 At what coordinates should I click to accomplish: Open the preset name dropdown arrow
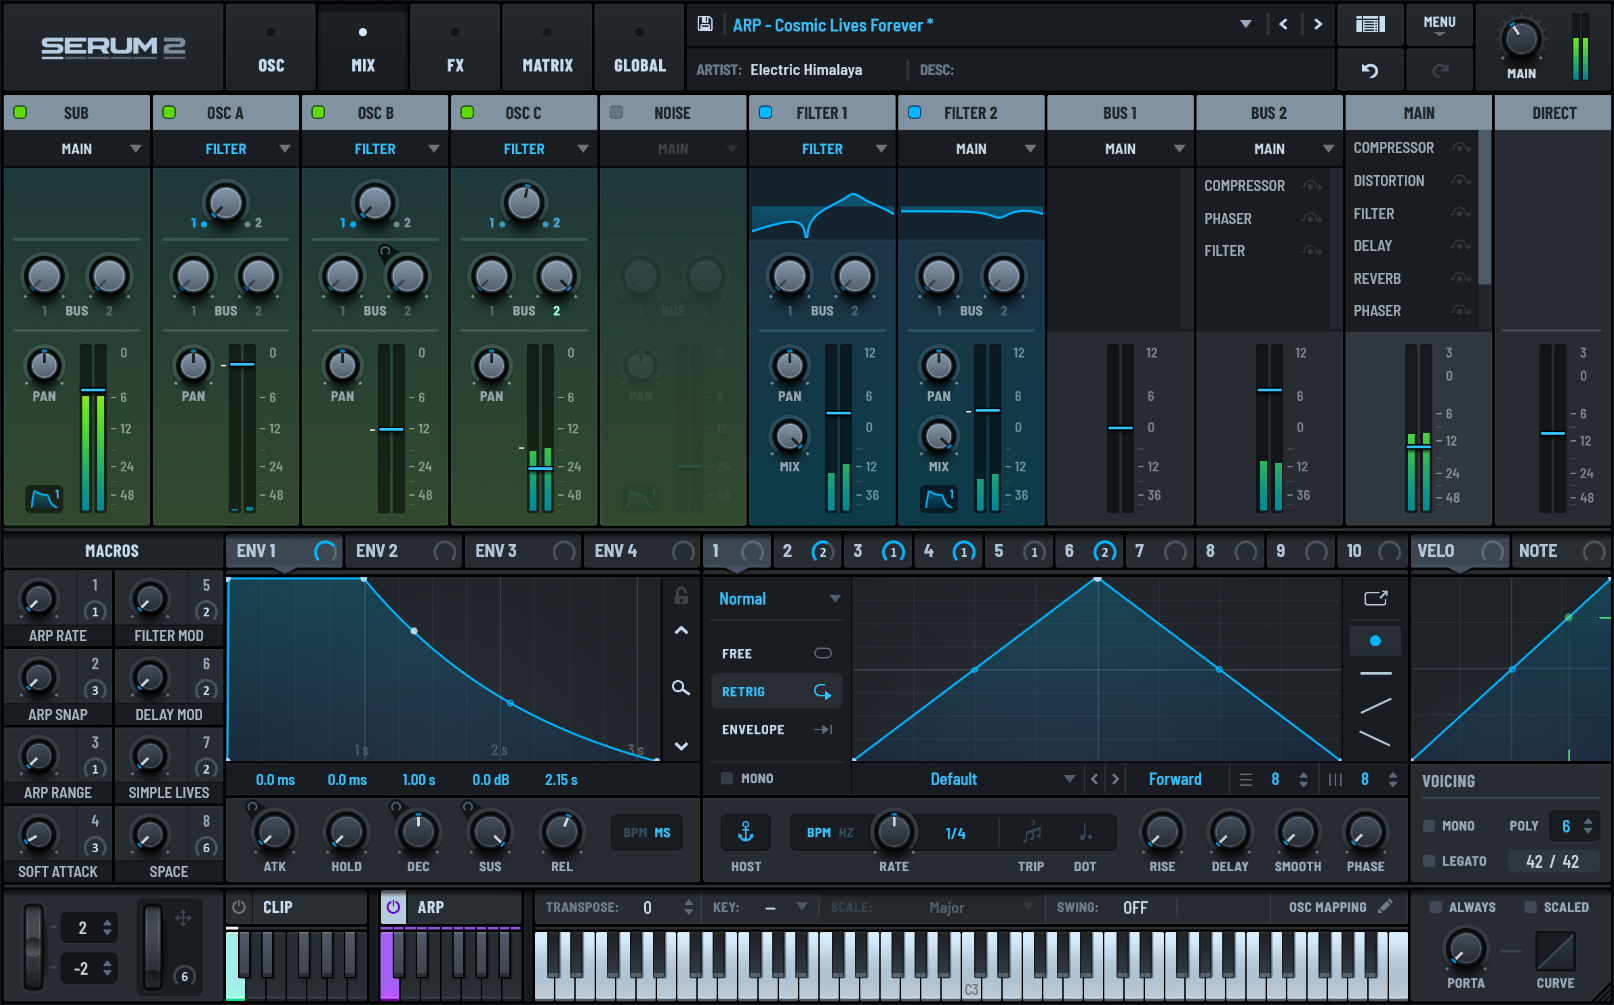[1246, 24]
